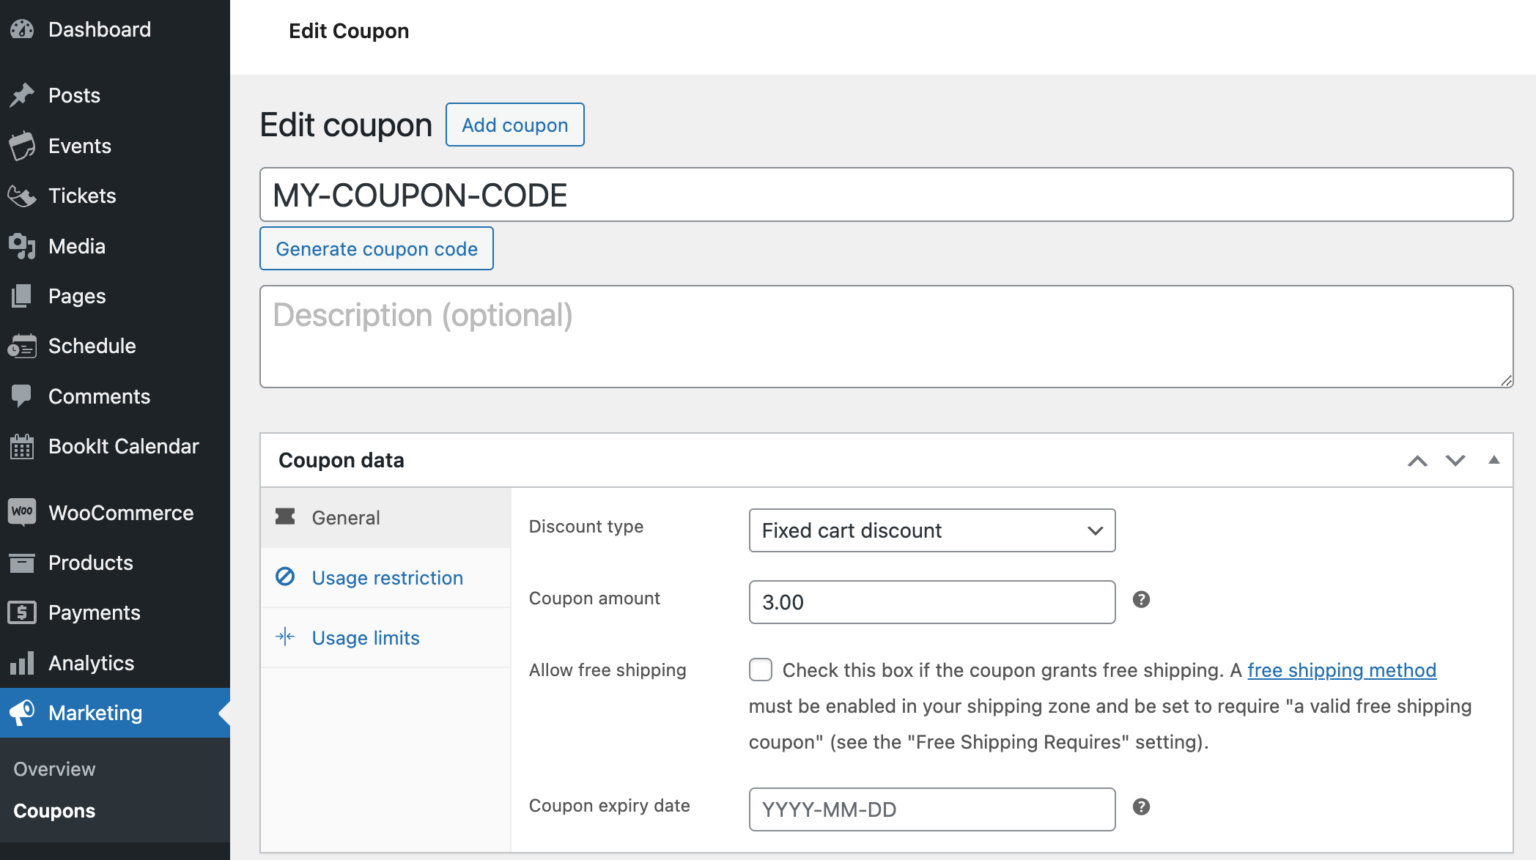This screenshot has height=860, width=1536.
Task: Click the Events sidebar icon
Action: point(22,146)
